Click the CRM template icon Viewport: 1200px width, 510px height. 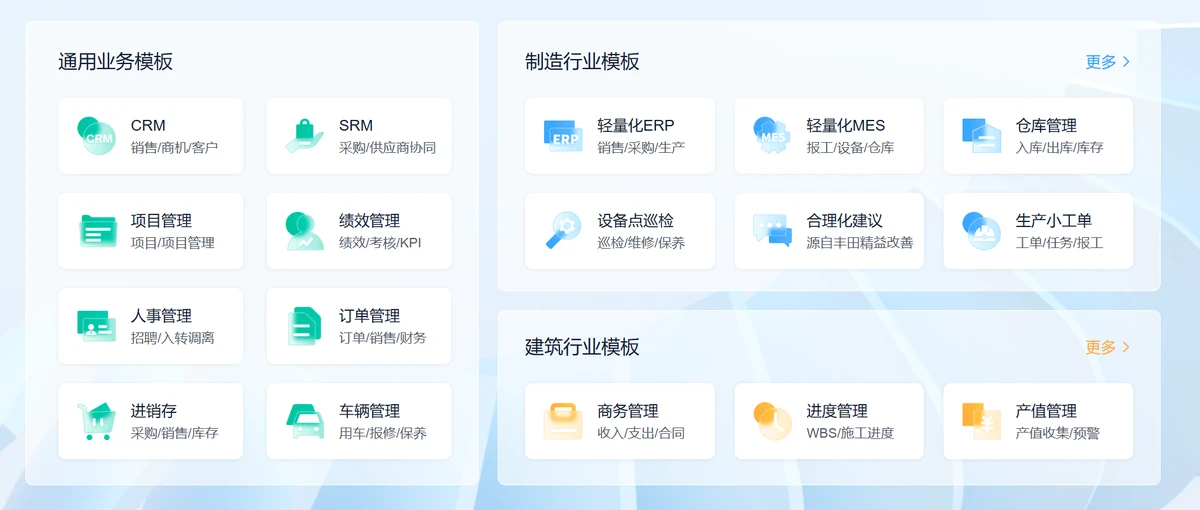[97, 136]
